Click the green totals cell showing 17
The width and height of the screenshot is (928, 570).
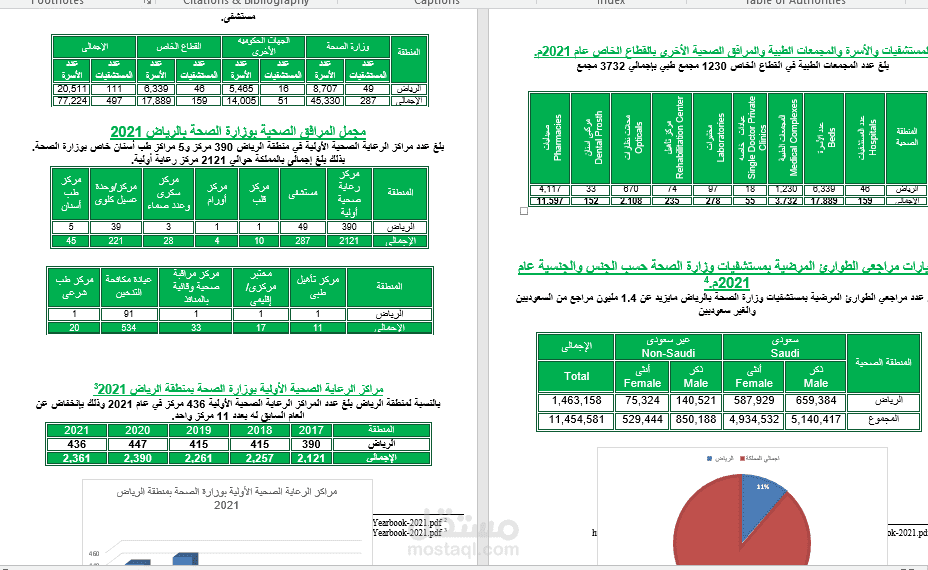coord(261,327)
